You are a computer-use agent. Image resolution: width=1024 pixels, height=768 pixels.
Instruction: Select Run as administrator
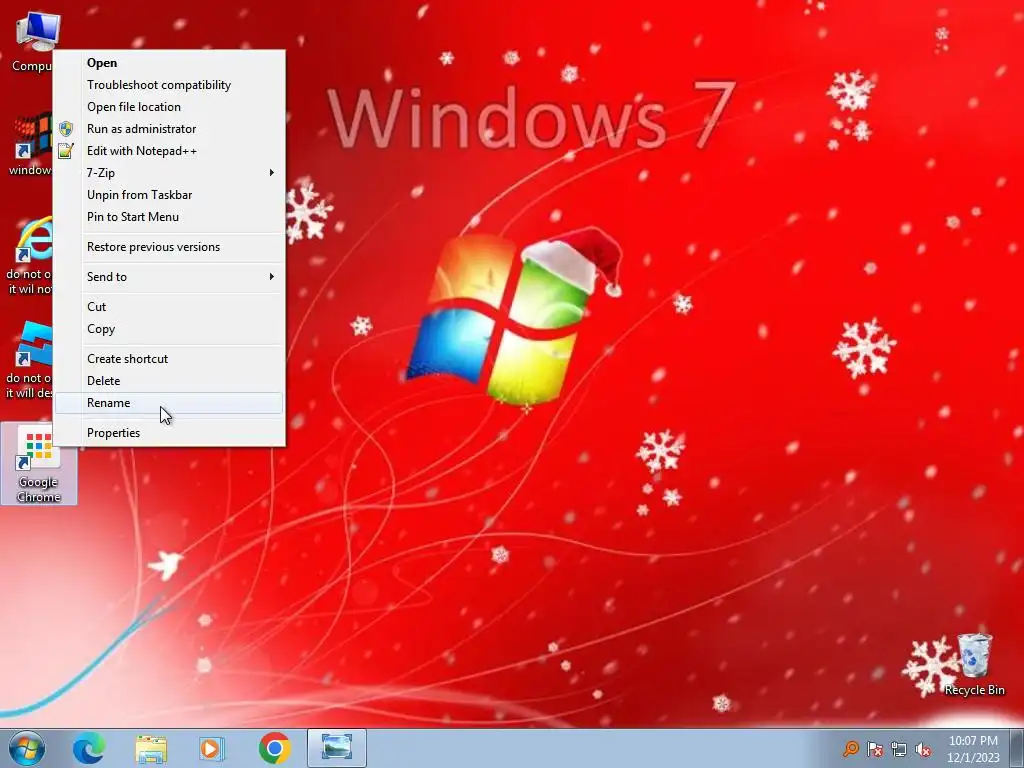tap(168, 129)
